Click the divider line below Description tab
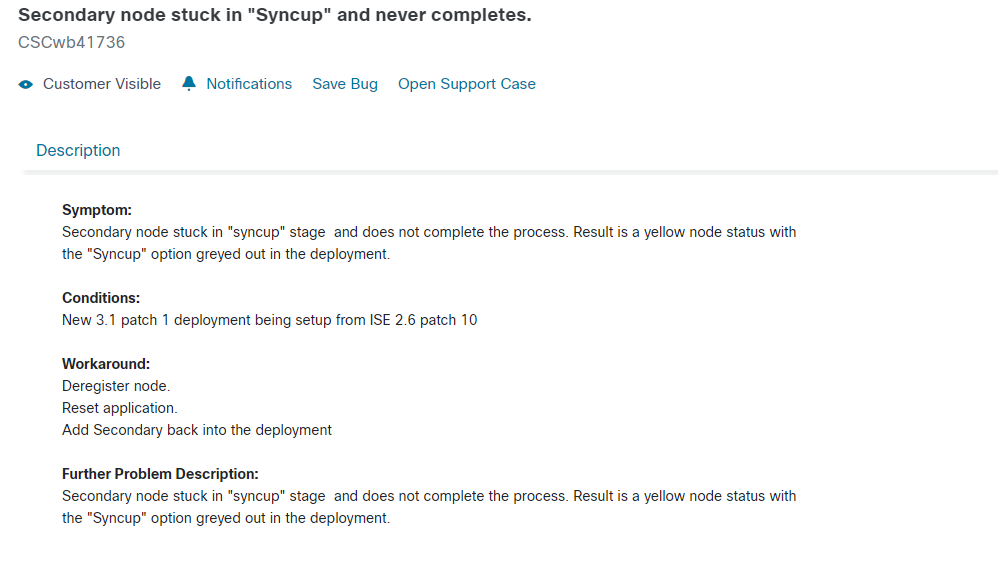Image resolution: width=998 pixels, height=562 pixels. pyautogui.click(x=508, y=172)
